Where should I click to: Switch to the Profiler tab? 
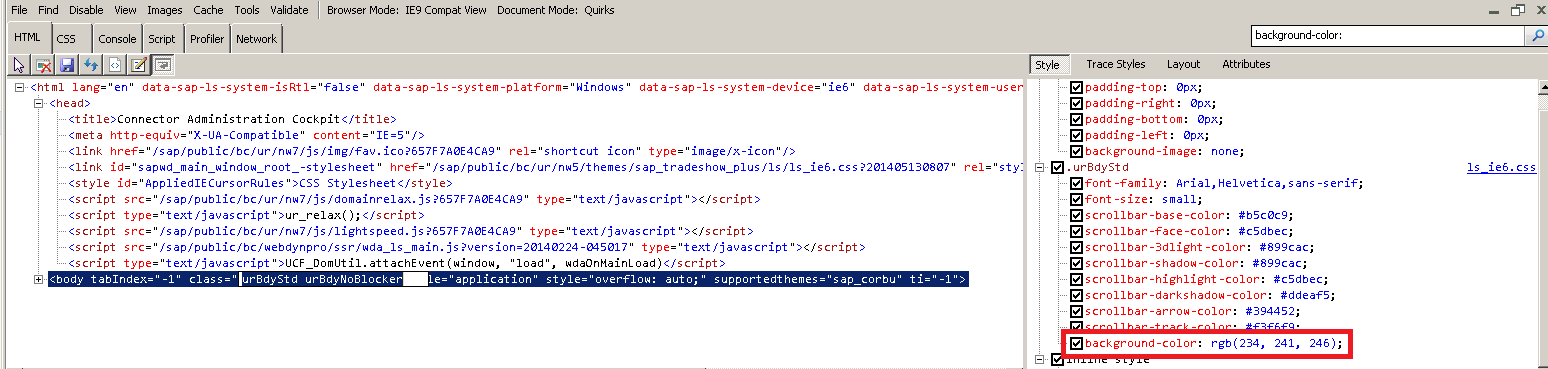click(207, 39)
